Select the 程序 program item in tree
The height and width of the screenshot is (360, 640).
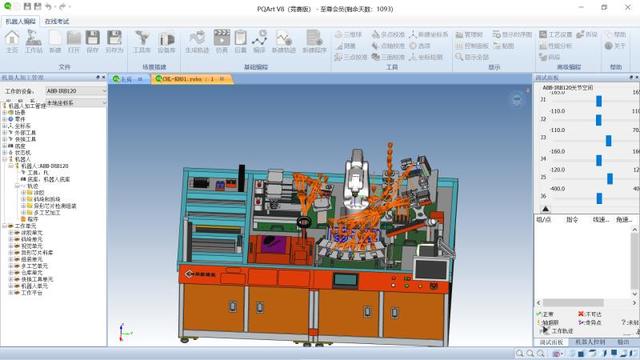pos(33,219)
